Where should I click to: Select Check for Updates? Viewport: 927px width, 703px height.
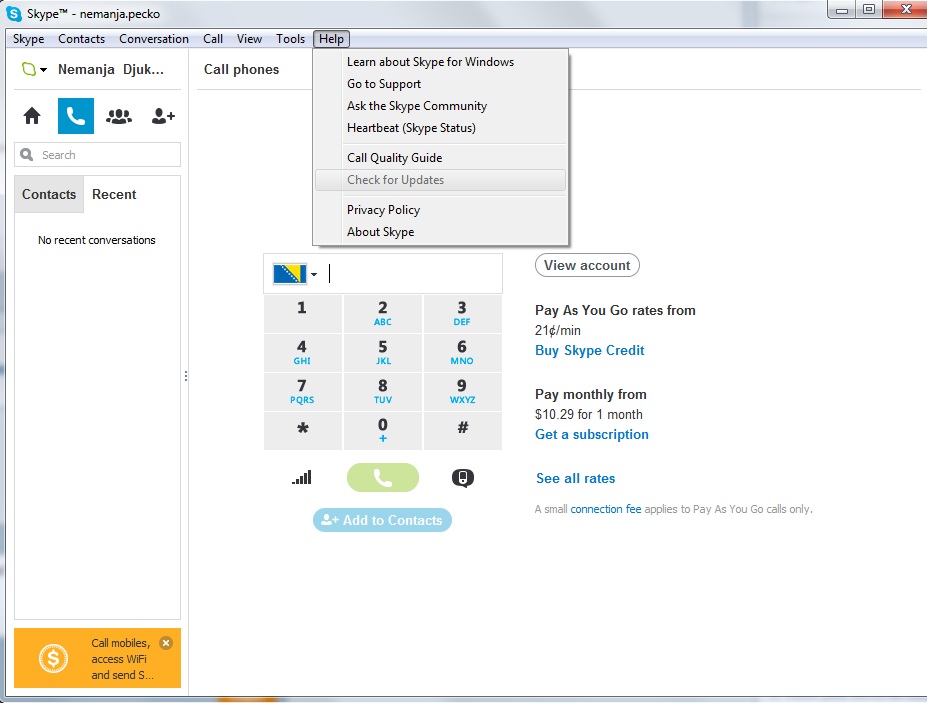point(440,180)
